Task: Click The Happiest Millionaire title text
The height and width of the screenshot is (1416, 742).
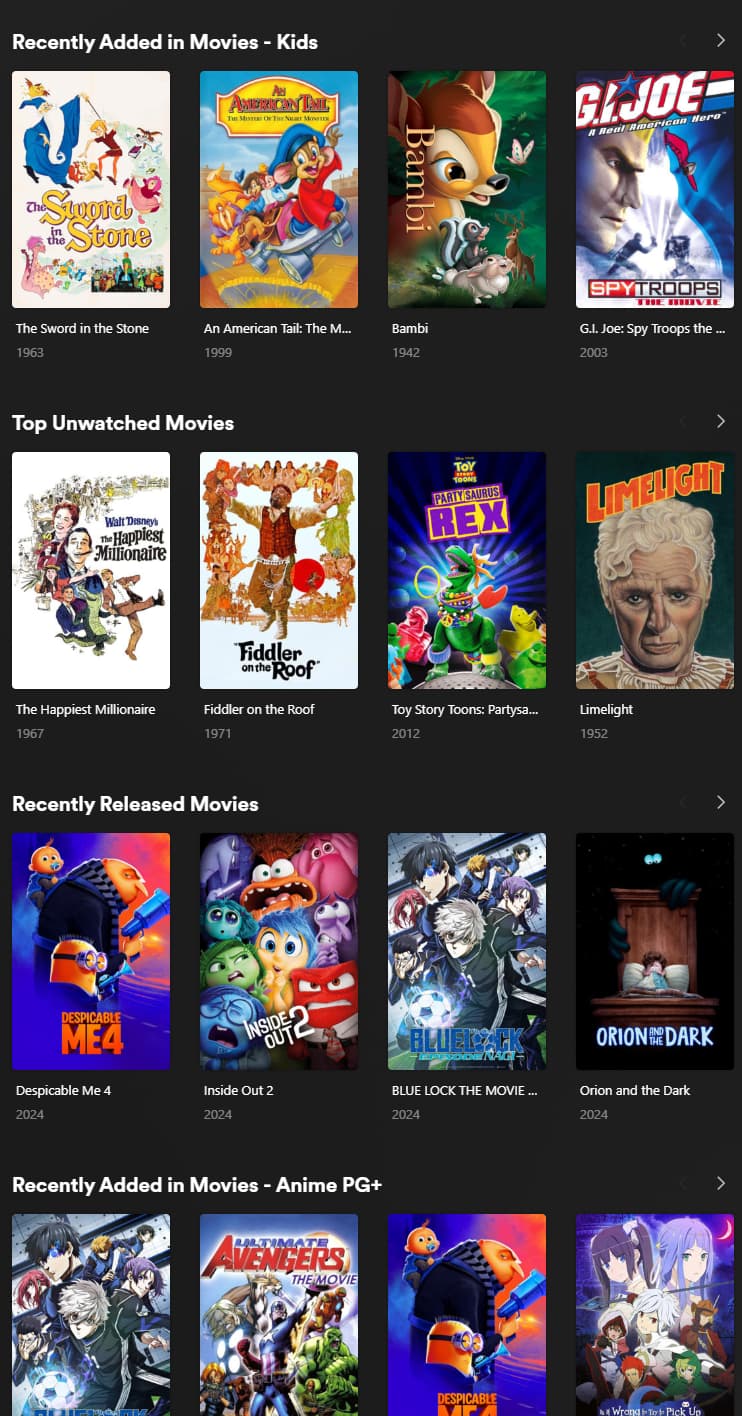Action: coord(86,709)
